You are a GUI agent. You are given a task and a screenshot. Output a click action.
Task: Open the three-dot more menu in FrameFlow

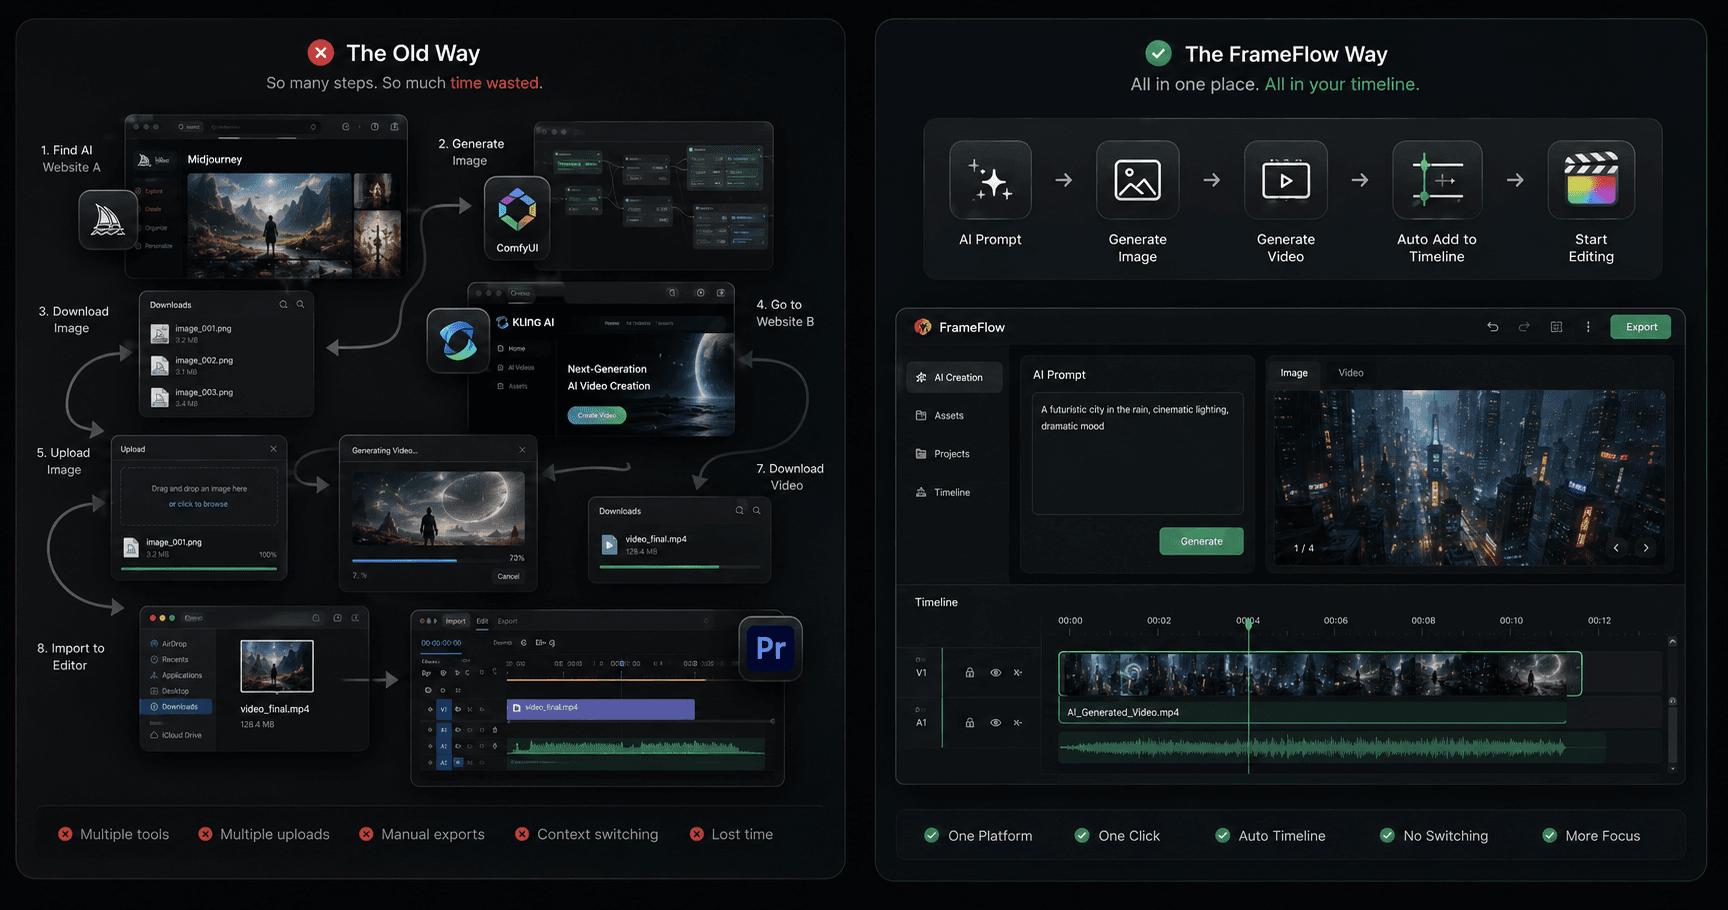pyautogui.click(x=1588, y=327)
